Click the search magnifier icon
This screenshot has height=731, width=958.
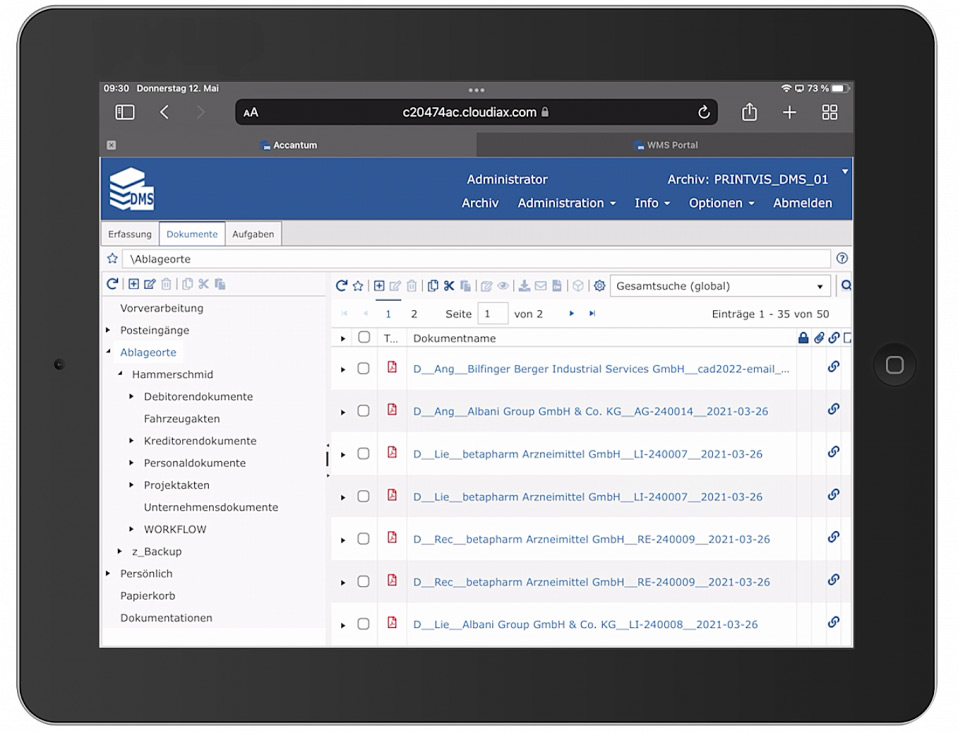(x=846, y=286)
